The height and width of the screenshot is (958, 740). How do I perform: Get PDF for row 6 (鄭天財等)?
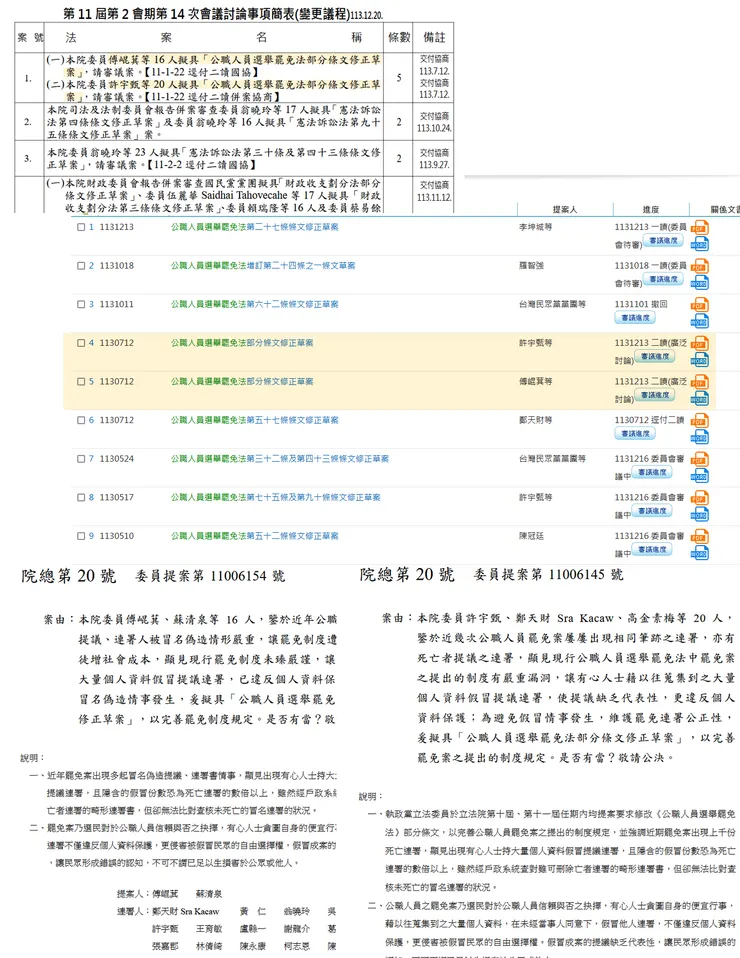tap(699, 421)
